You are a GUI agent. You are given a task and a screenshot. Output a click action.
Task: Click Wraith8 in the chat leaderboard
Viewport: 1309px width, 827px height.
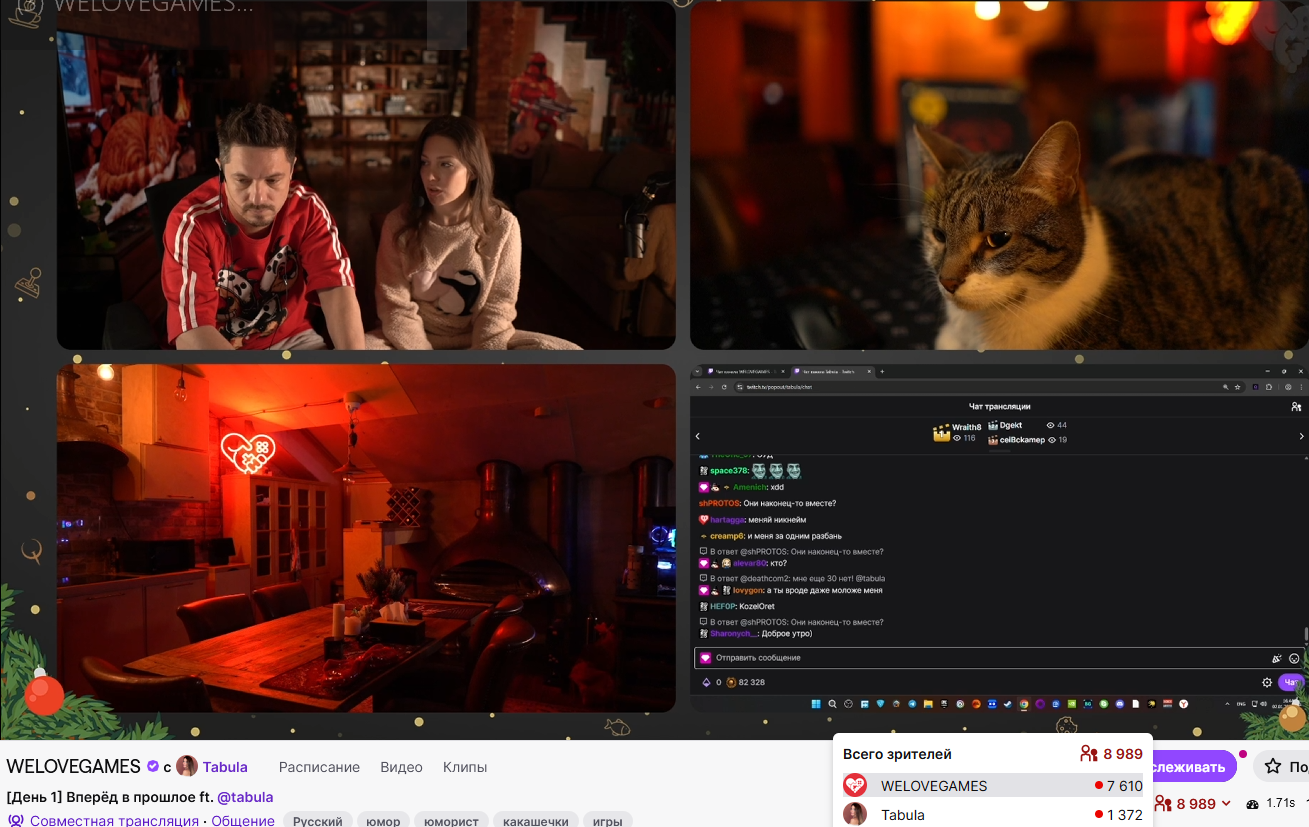tap(955, 432)
